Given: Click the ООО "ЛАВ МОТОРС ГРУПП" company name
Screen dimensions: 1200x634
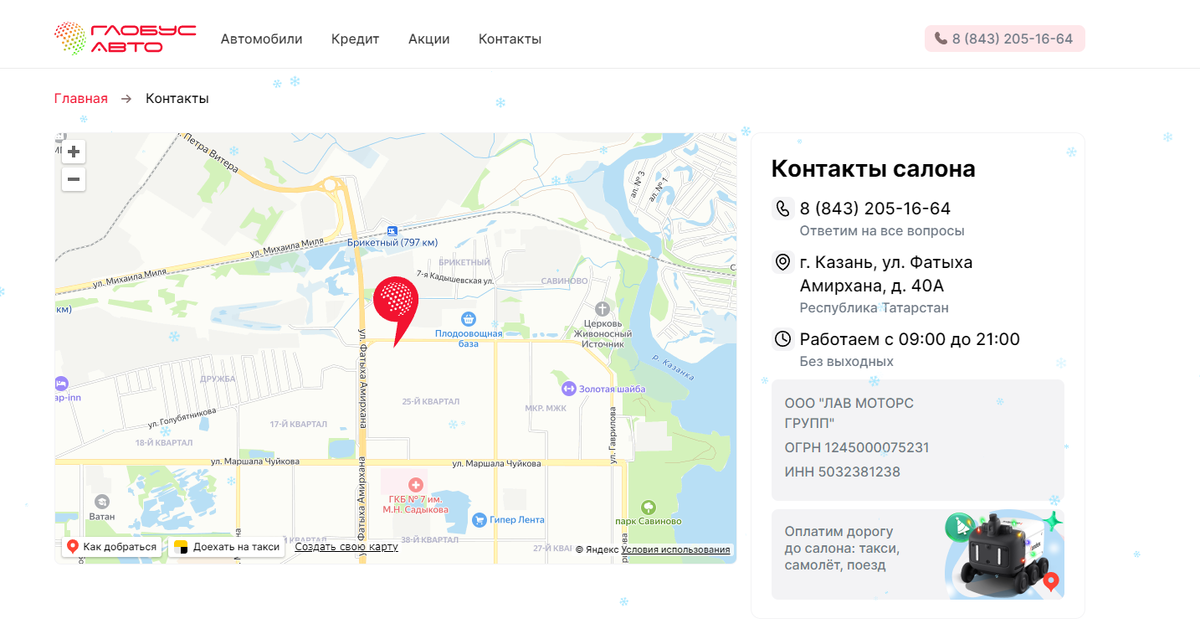Looking at the screenshot, I should tap(849, 413).
